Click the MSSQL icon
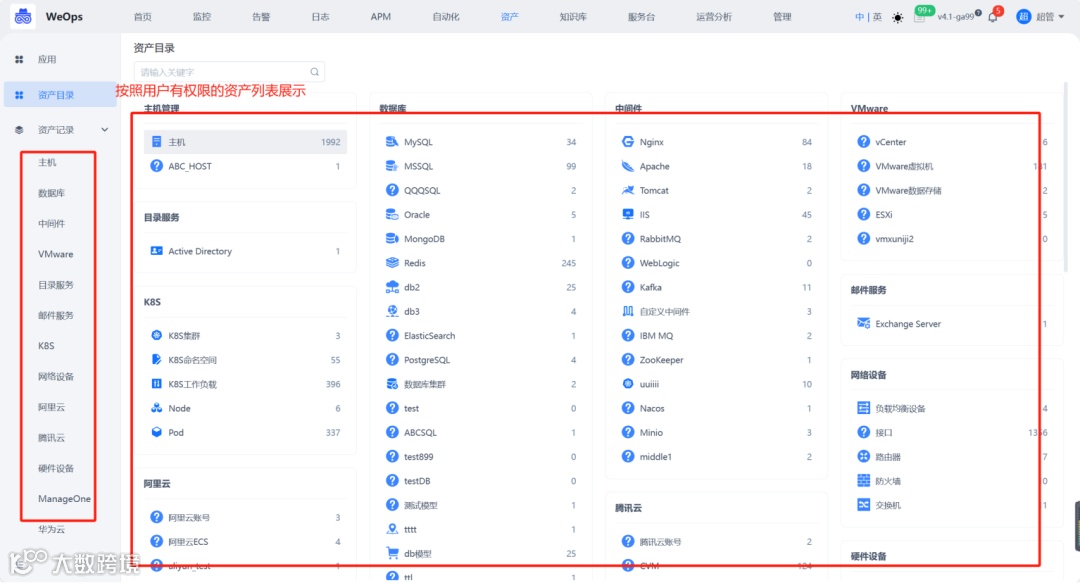The image size is (1080, 583). [392, 166]
